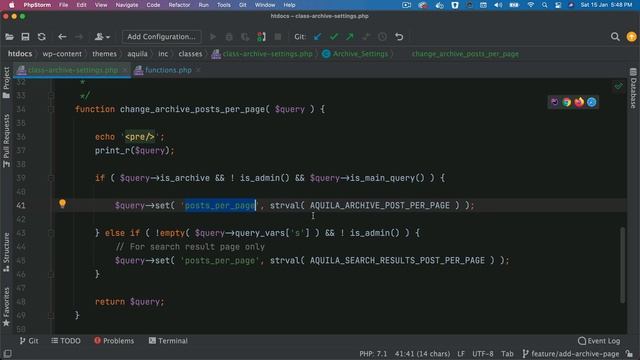Open the folder icon in toolbar
Screen dimensions: 640x360
(x=9, y=37)
